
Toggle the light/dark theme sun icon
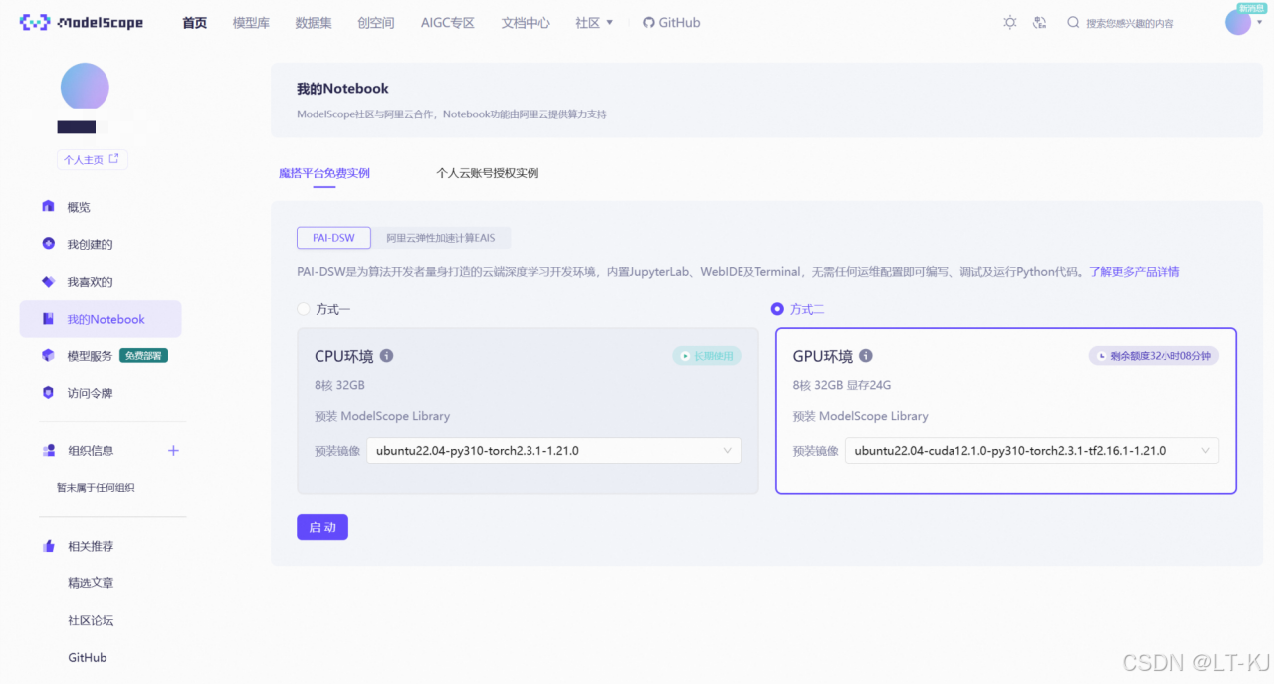click(x=1010, y=22)
